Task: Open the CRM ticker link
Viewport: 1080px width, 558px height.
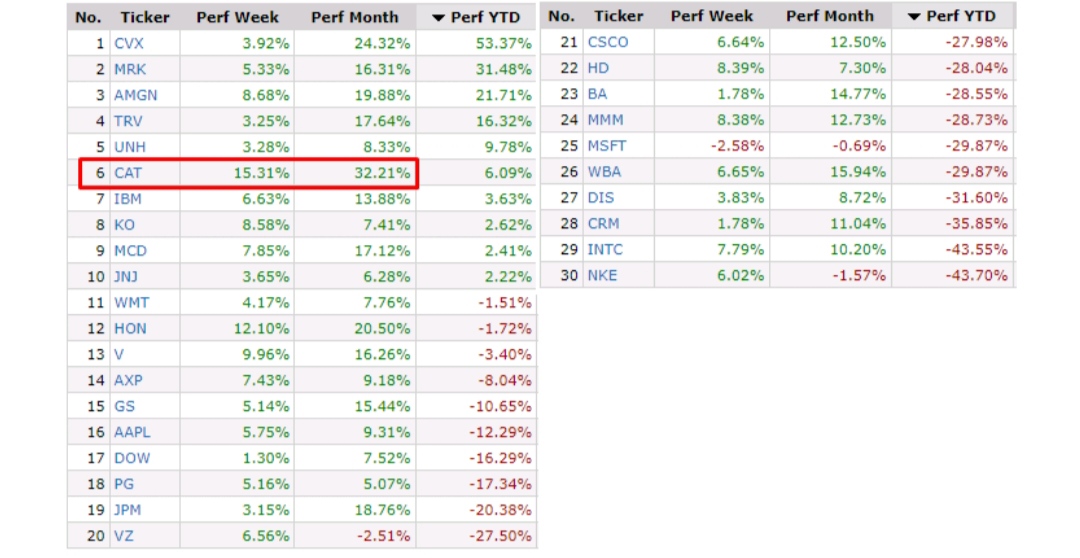Action: coord(603,224)
